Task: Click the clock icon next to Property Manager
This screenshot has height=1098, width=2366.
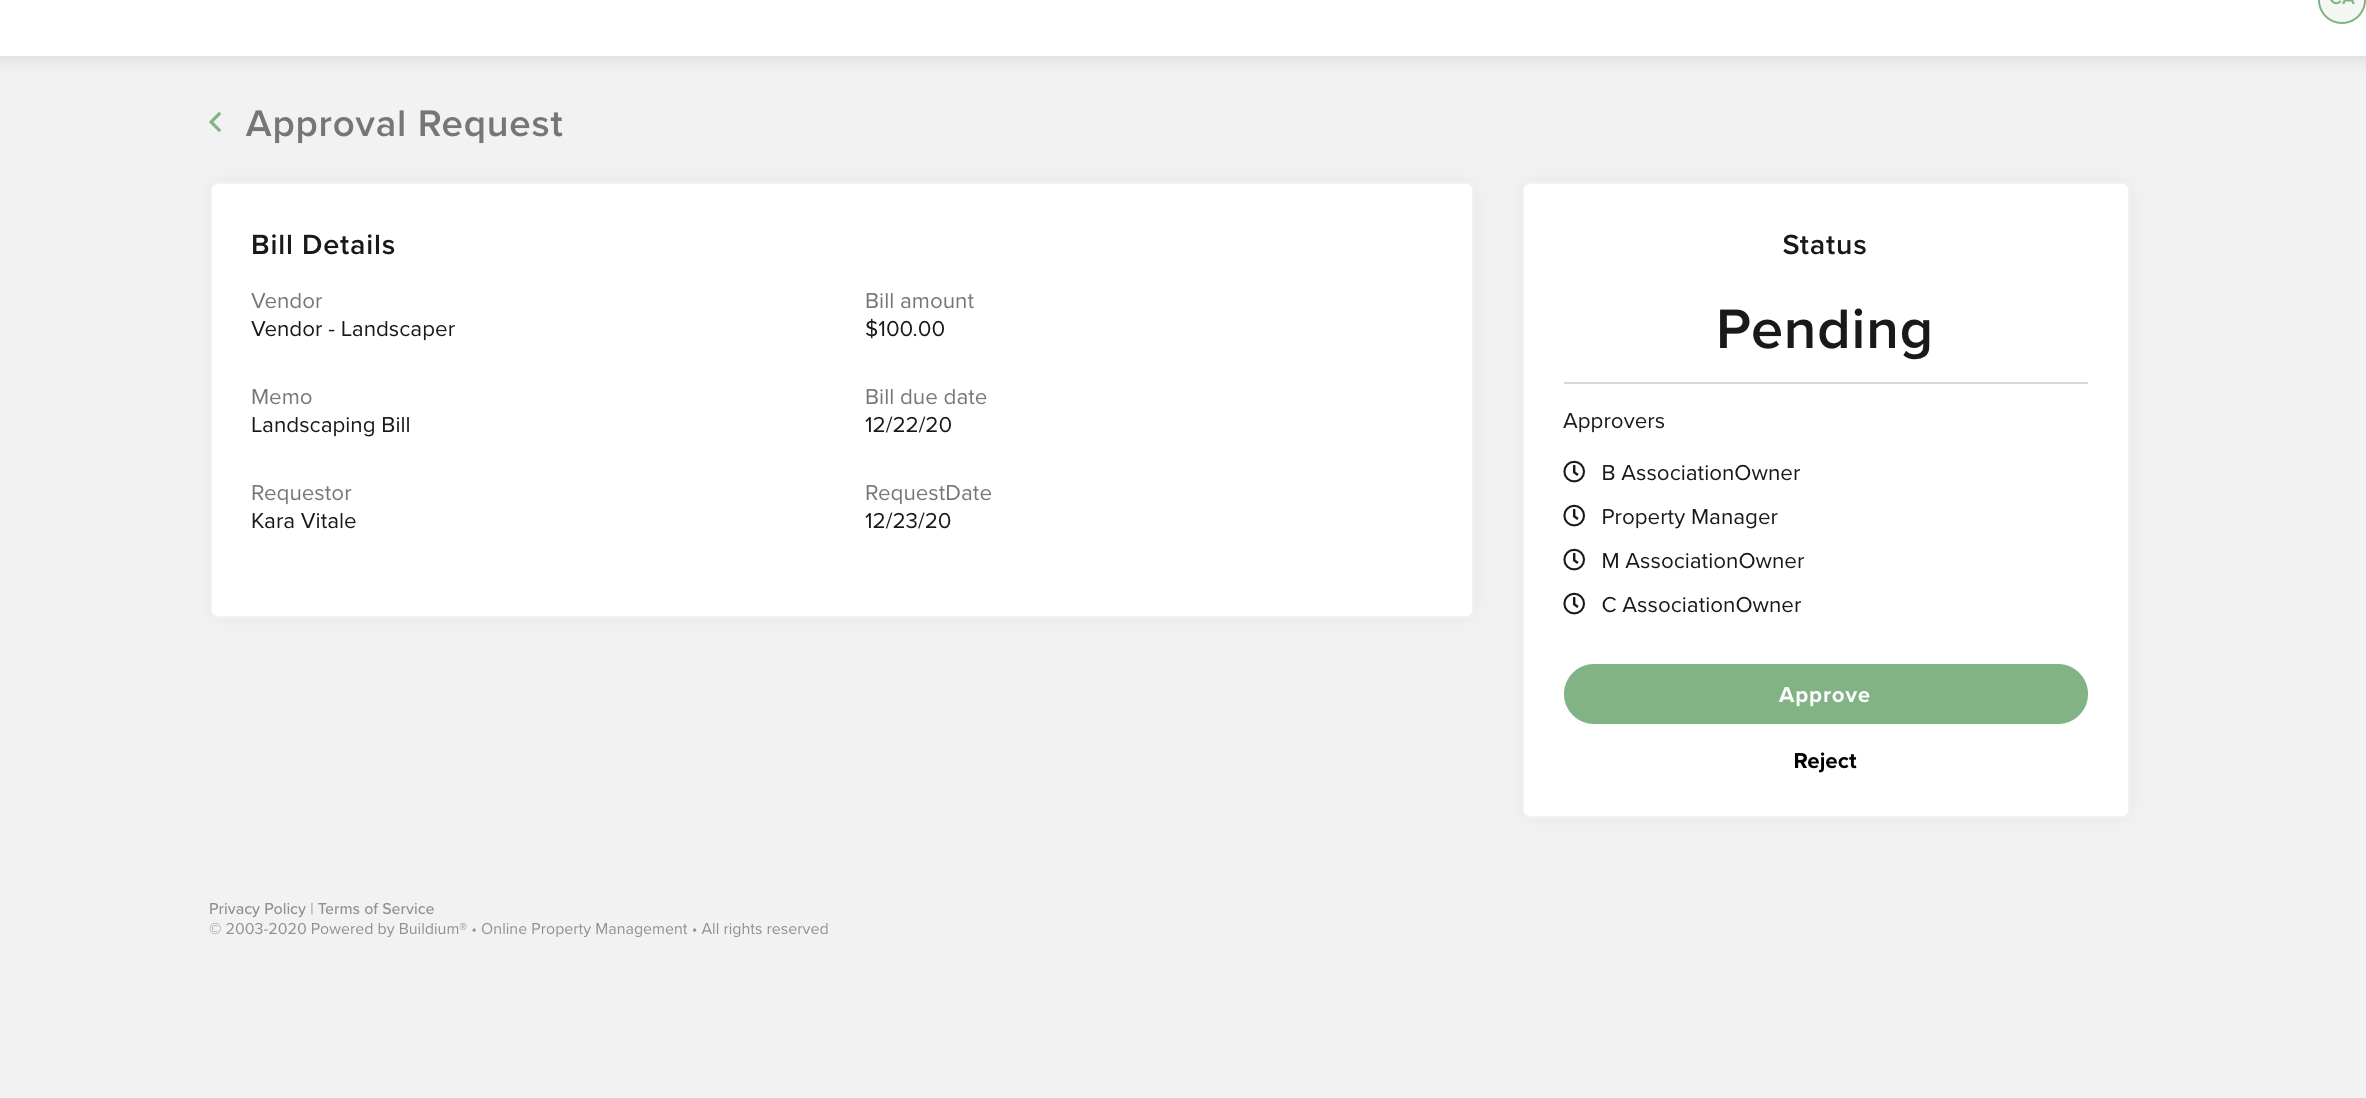Action: [x=1574, y=516]
